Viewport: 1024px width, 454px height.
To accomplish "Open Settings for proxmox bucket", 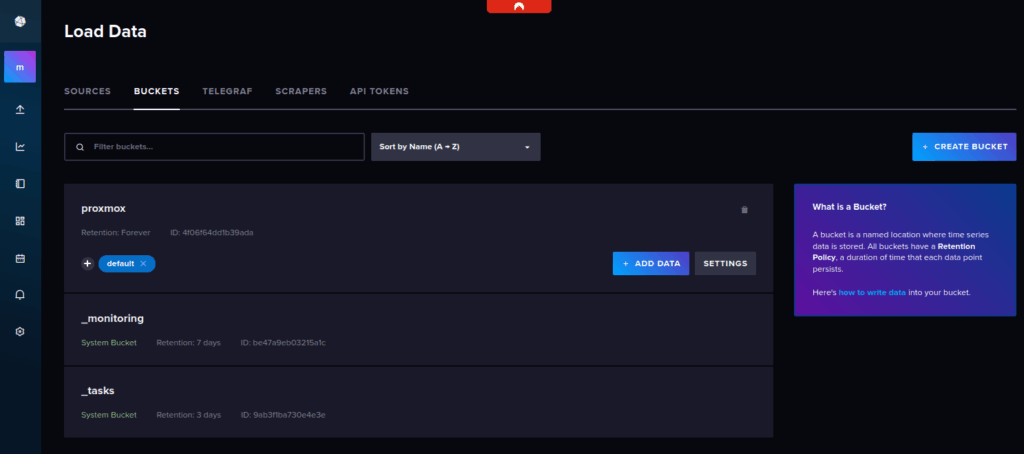I will pyautogui.click(x=725, y=263).
